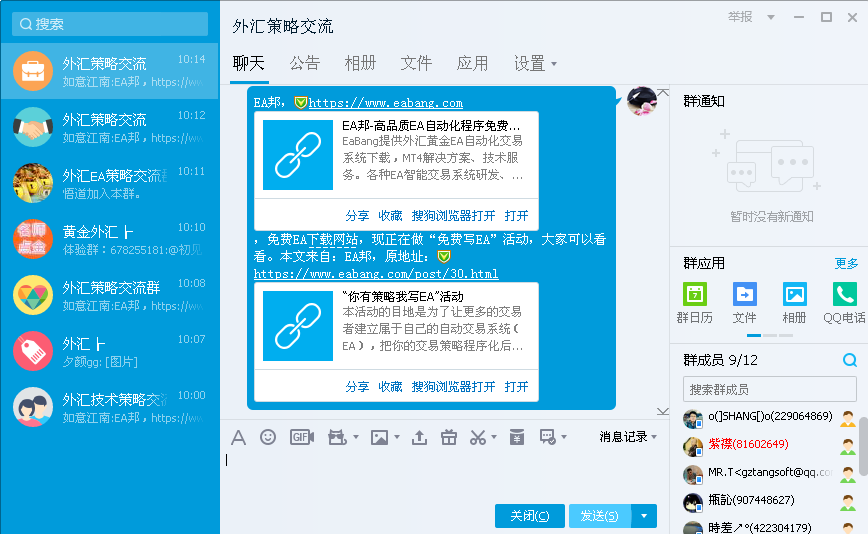Open the emoji smiley picker

[x=268, y=437]
